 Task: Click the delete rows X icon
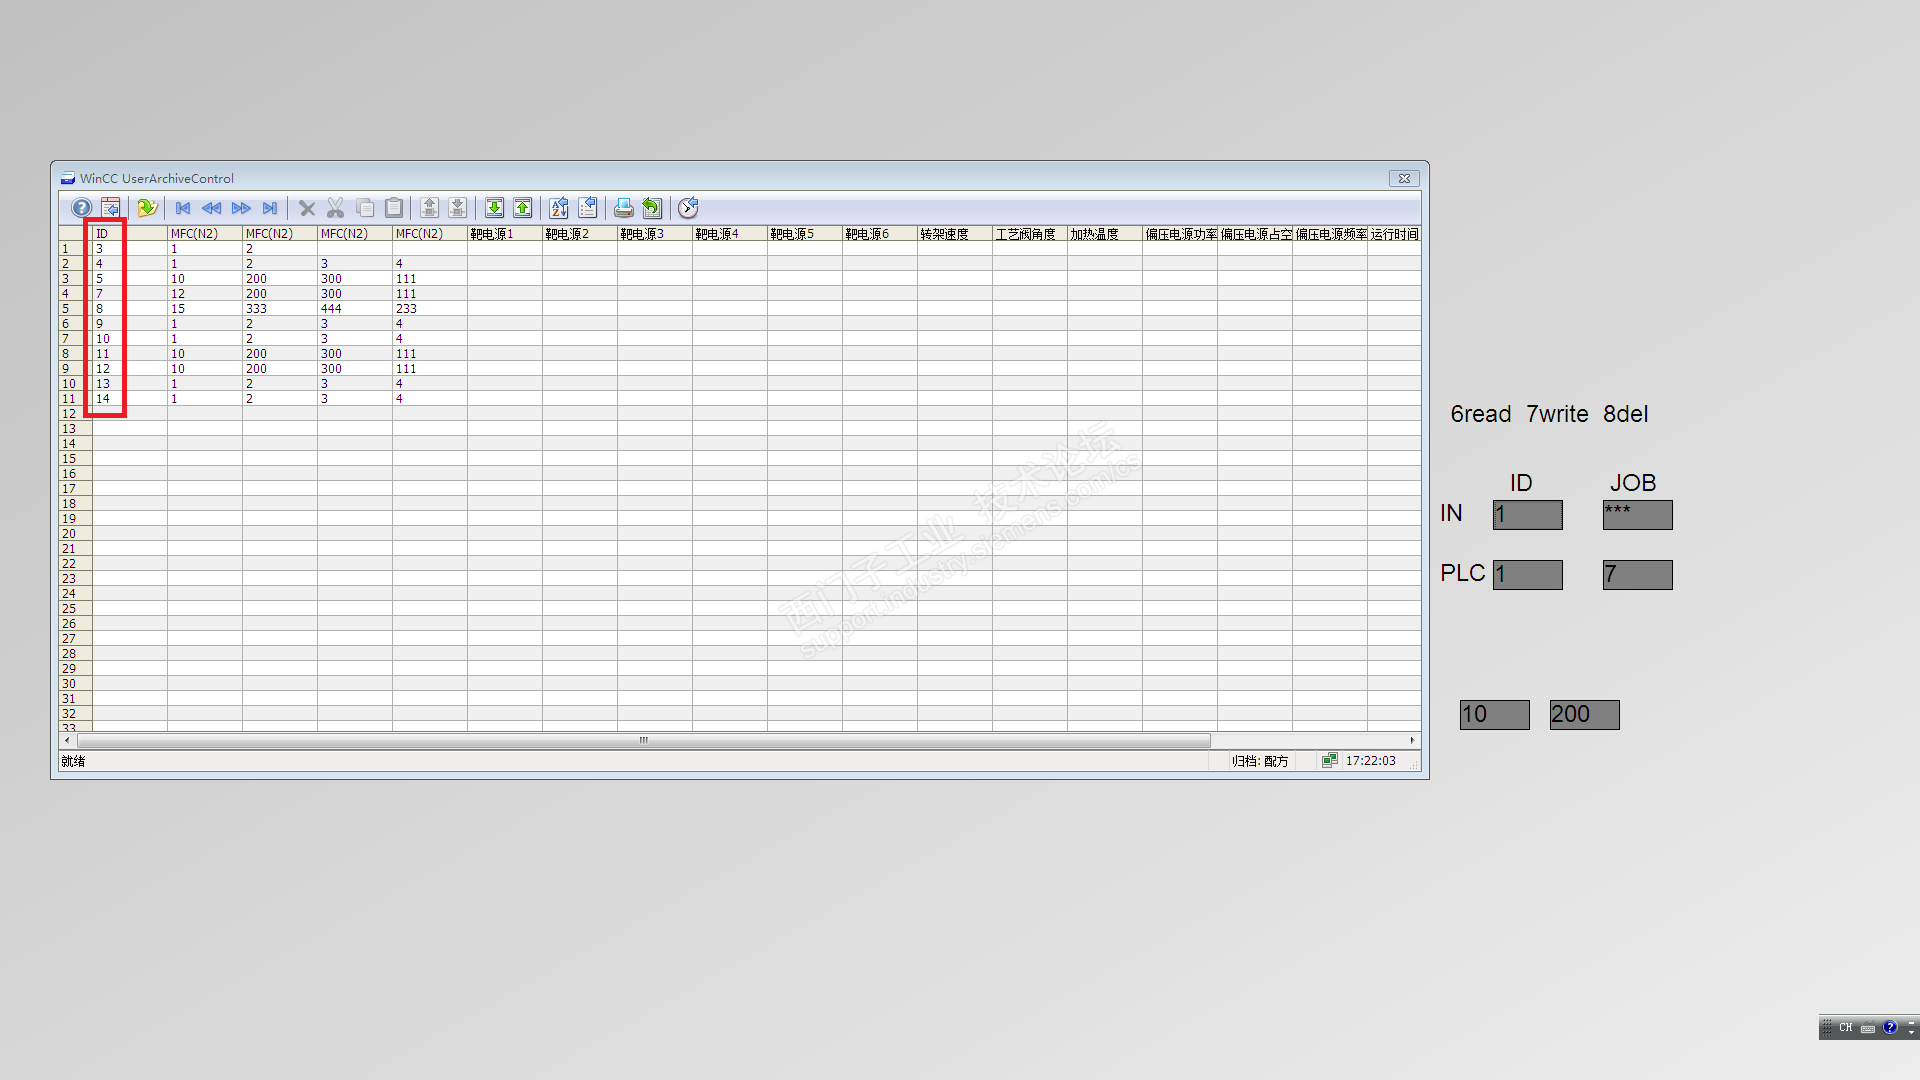[x=307, y=208]
